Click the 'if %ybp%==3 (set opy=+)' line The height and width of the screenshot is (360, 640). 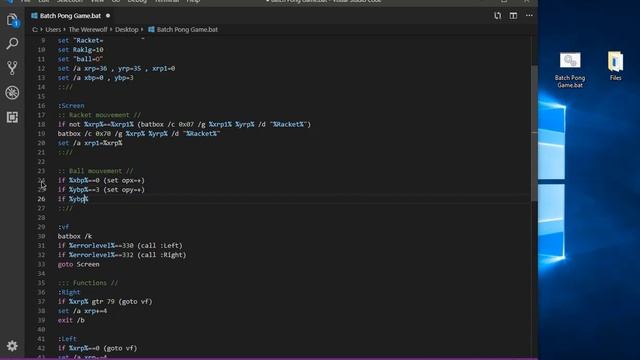click(x=101, y=190)
